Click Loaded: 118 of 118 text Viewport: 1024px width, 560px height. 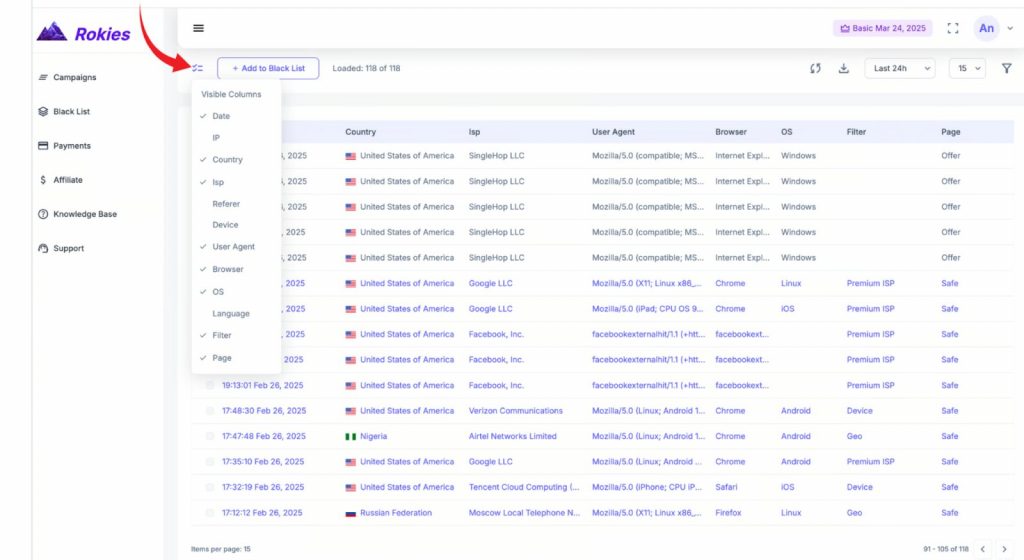click(x=366, y=68)
